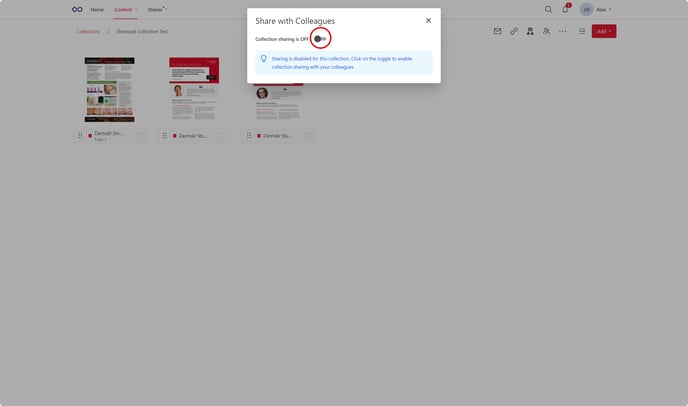The image size is (688, 406).
Task: Click the search magnifier icon
Action: [548, 10]
